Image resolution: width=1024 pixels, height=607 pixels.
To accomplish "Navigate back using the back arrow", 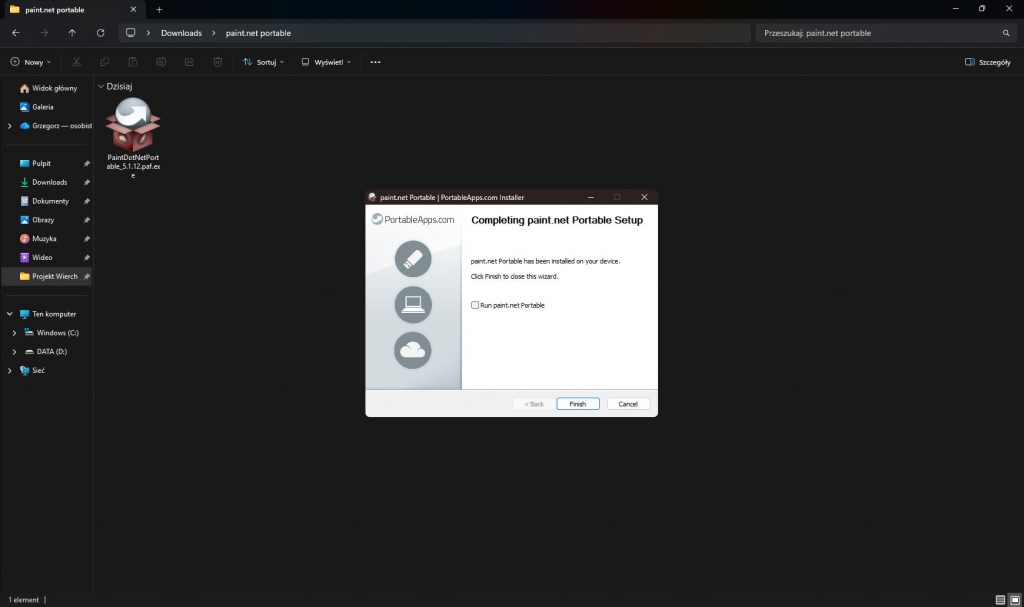I will (15, 33).
